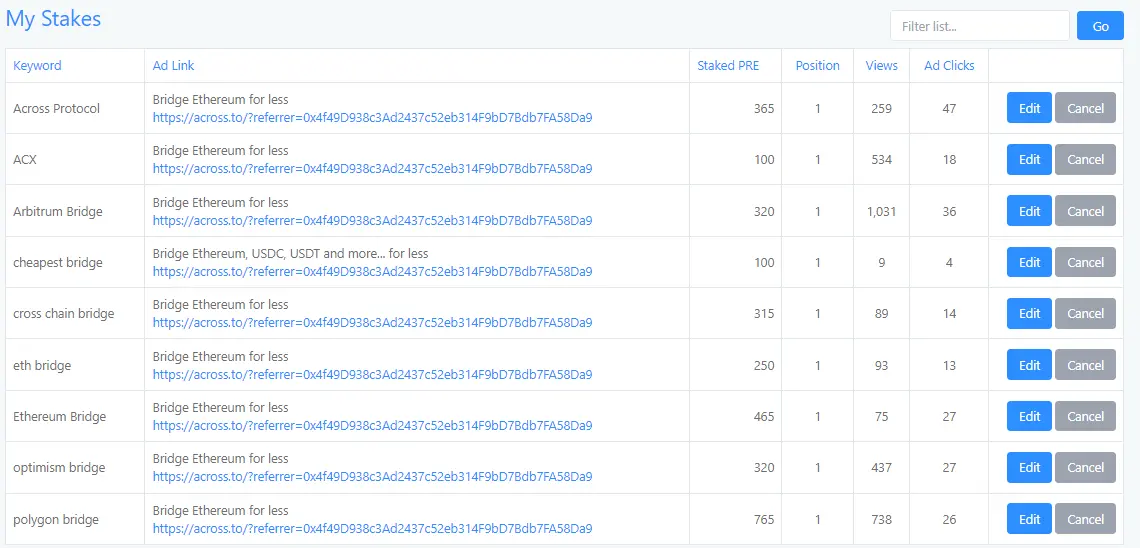Cancel the Across Protocol stake
Image resolution: width=1140 pixels, height=548 pixels.
pos(1085,108)
